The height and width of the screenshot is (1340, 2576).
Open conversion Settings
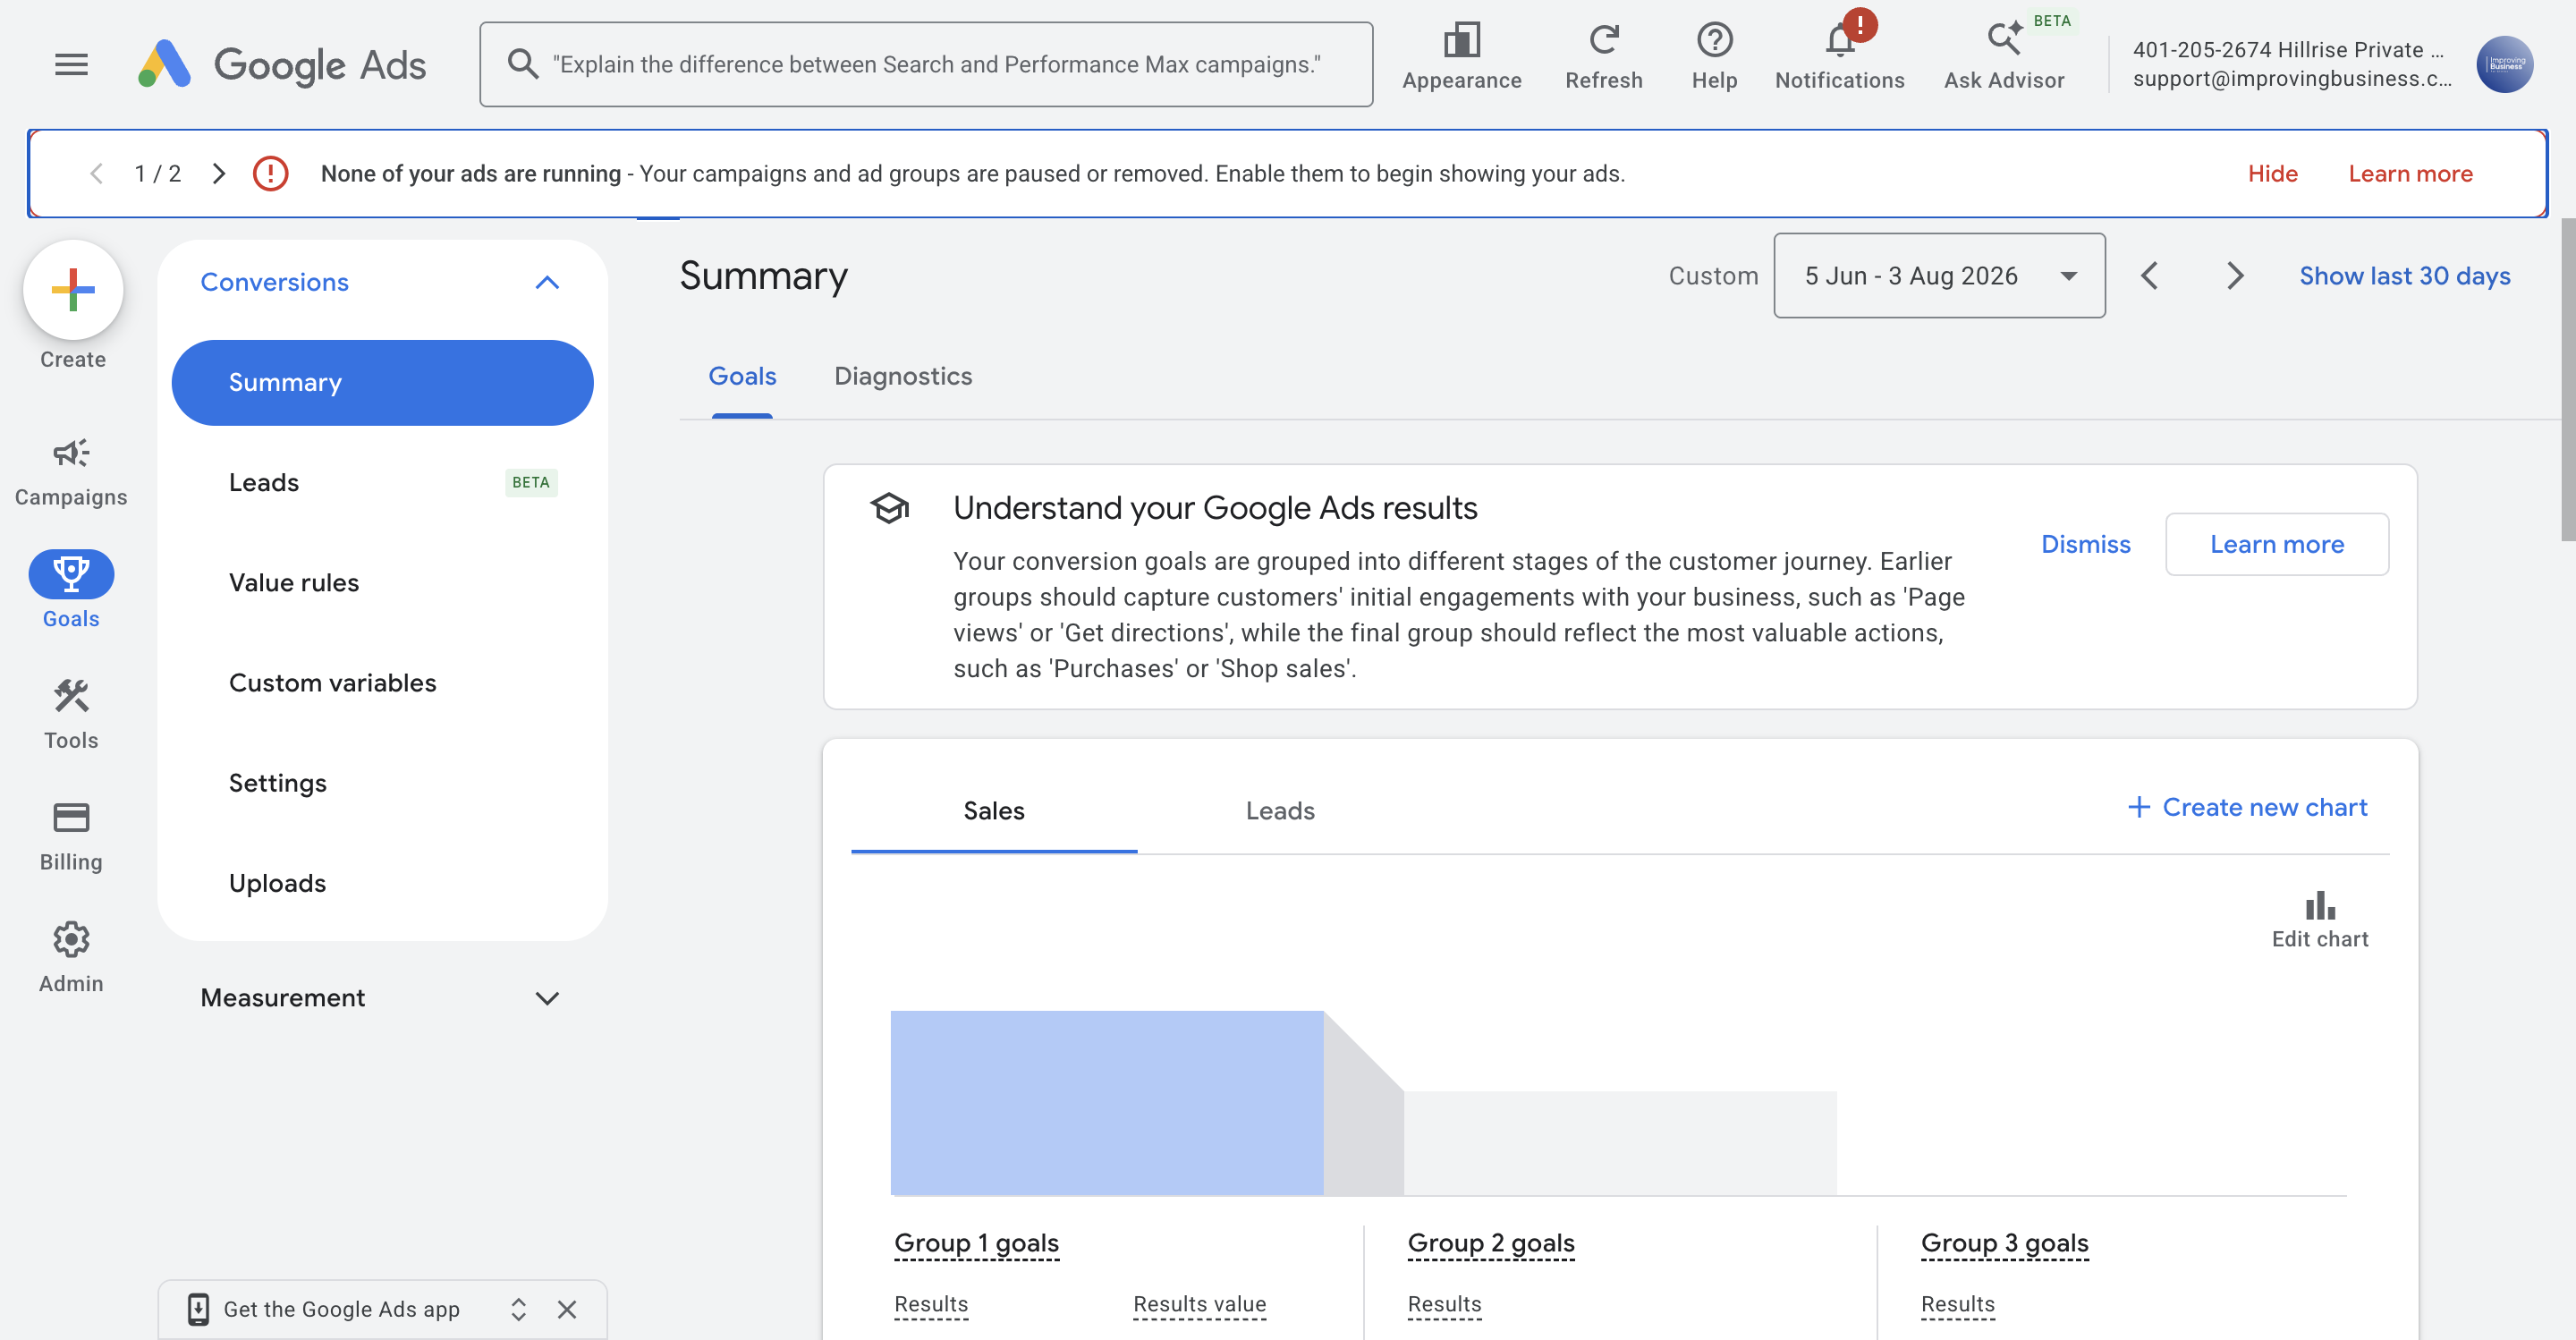point(382,782)
